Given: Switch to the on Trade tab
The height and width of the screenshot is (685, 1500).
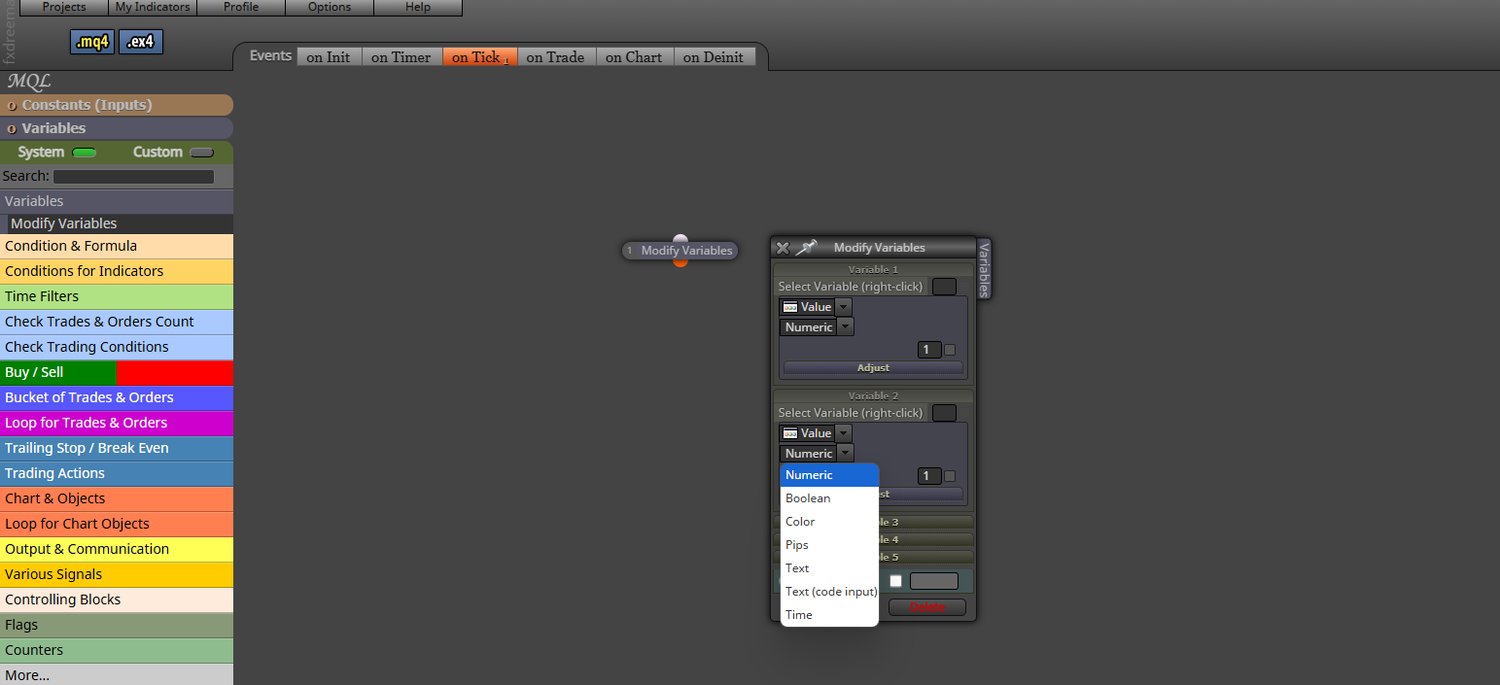Looking at the screenshot, I should (555, 57).
